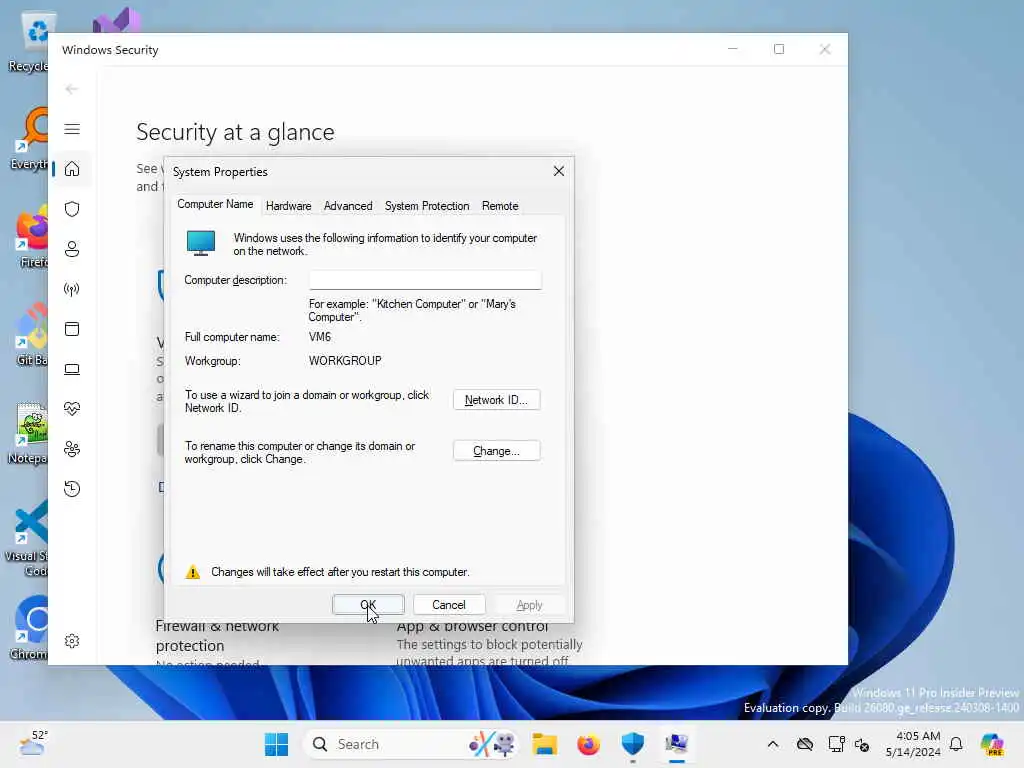Click the Computer description text field
The image size is (1024, 768).
tap(424, 280)
